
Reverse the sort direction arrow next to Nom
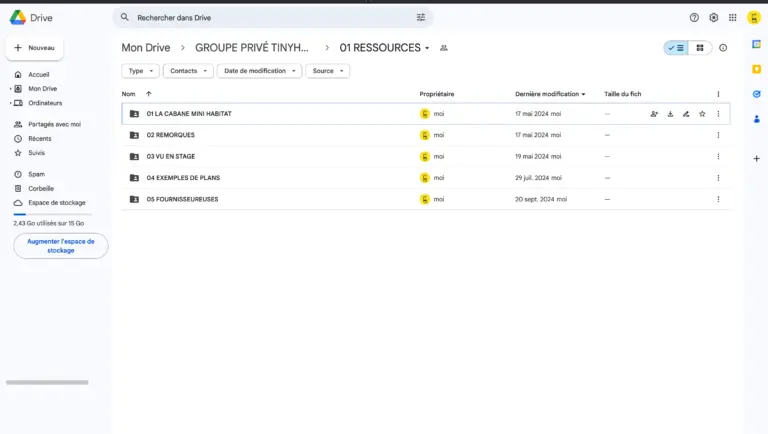(148, 94)
